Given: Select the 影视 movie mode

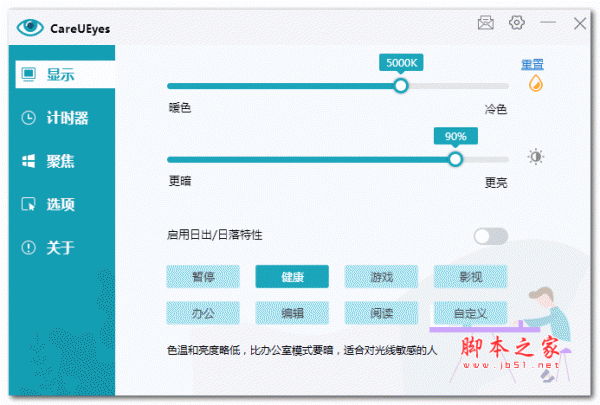Looking at the screenshot, I should pos(470,276).
